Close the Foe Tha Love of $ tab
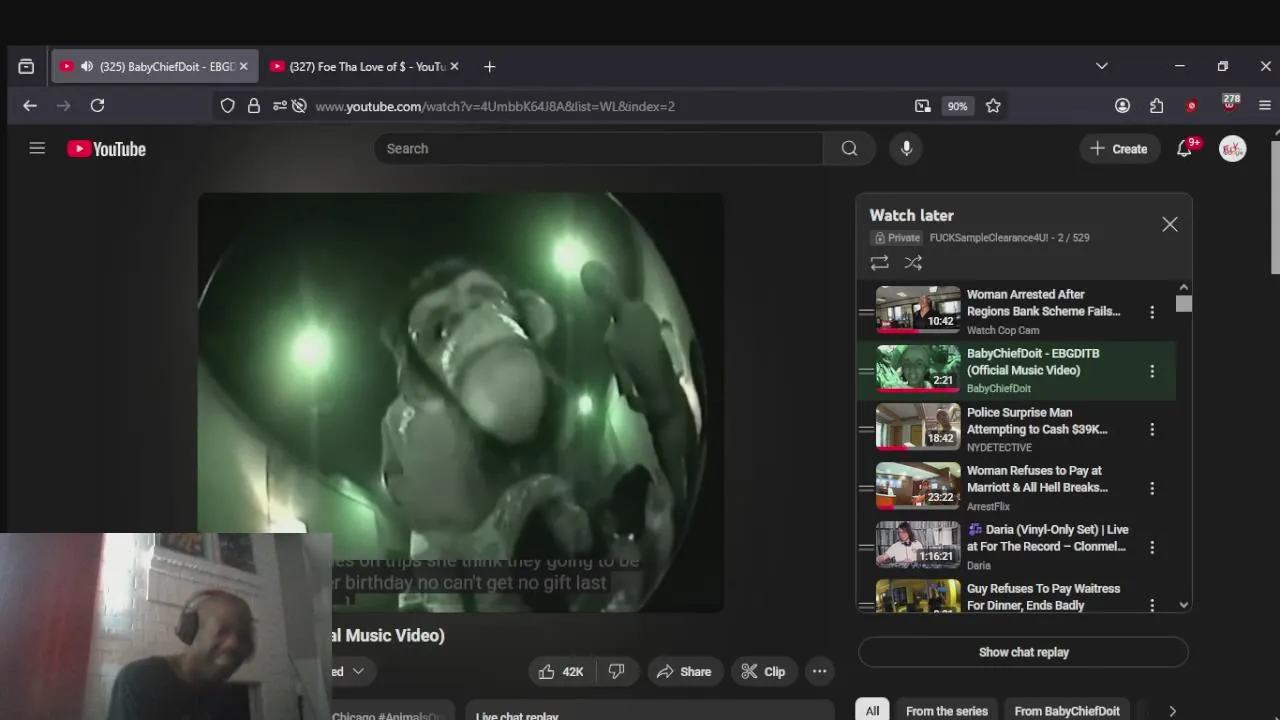The image size is (1280, 720). 454,67
